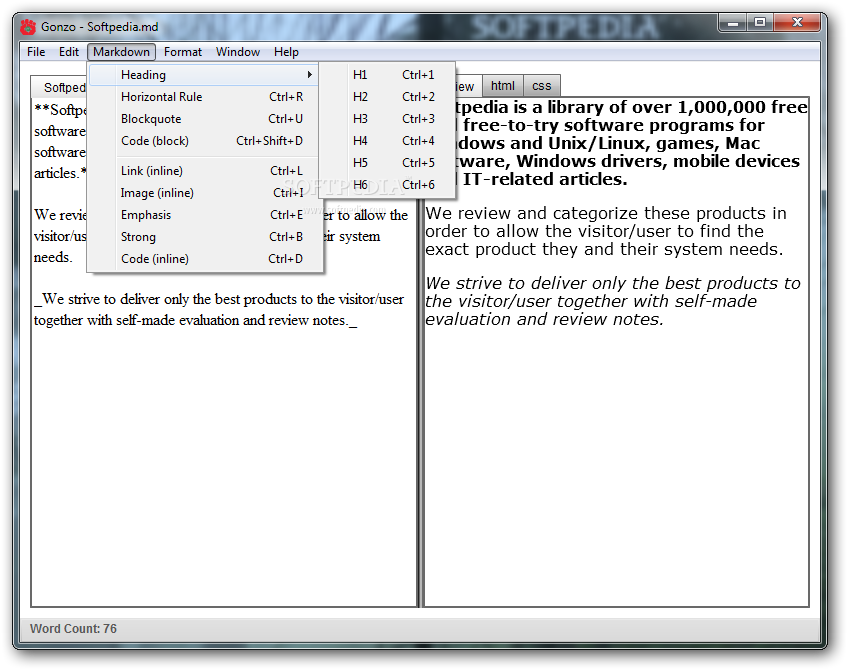Close the Gonzo window
The height and width of the screenshot is (670, 848).
coord(797,23)
